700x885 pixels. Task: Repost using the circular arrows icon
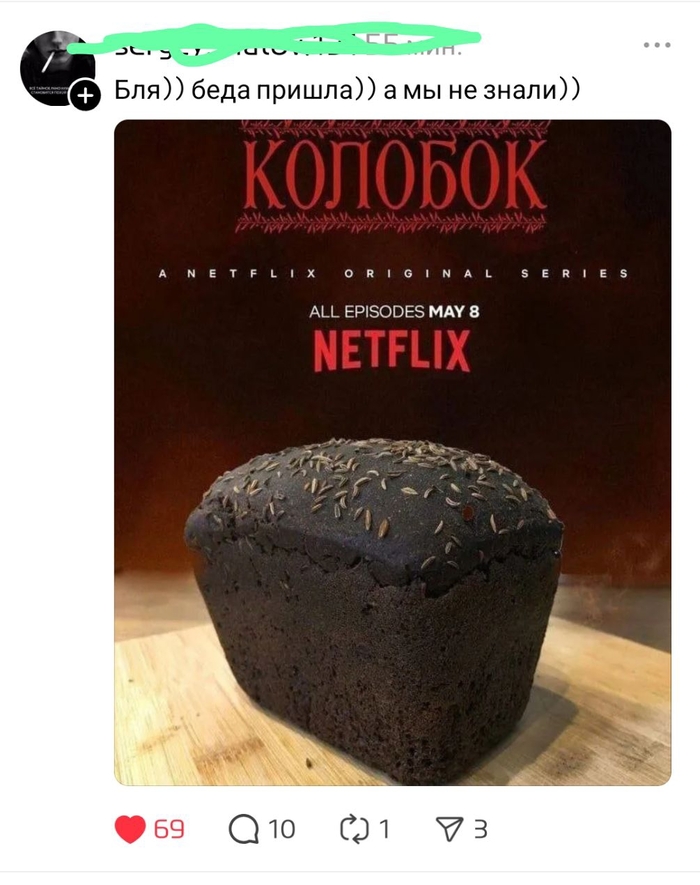tap(355, 830)
